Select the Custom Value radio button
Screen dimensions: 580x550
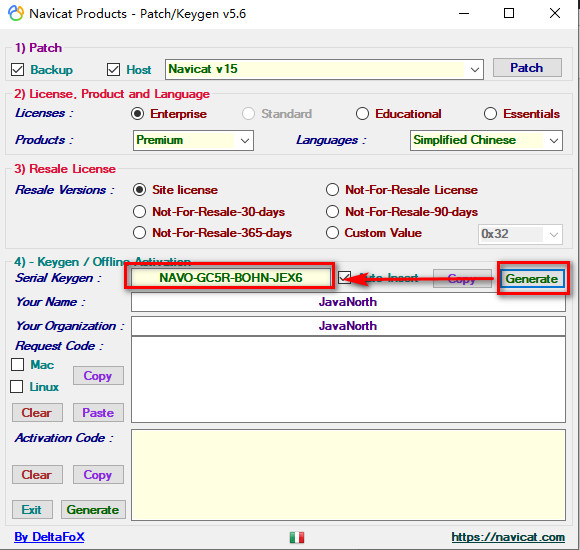[332, 233]
